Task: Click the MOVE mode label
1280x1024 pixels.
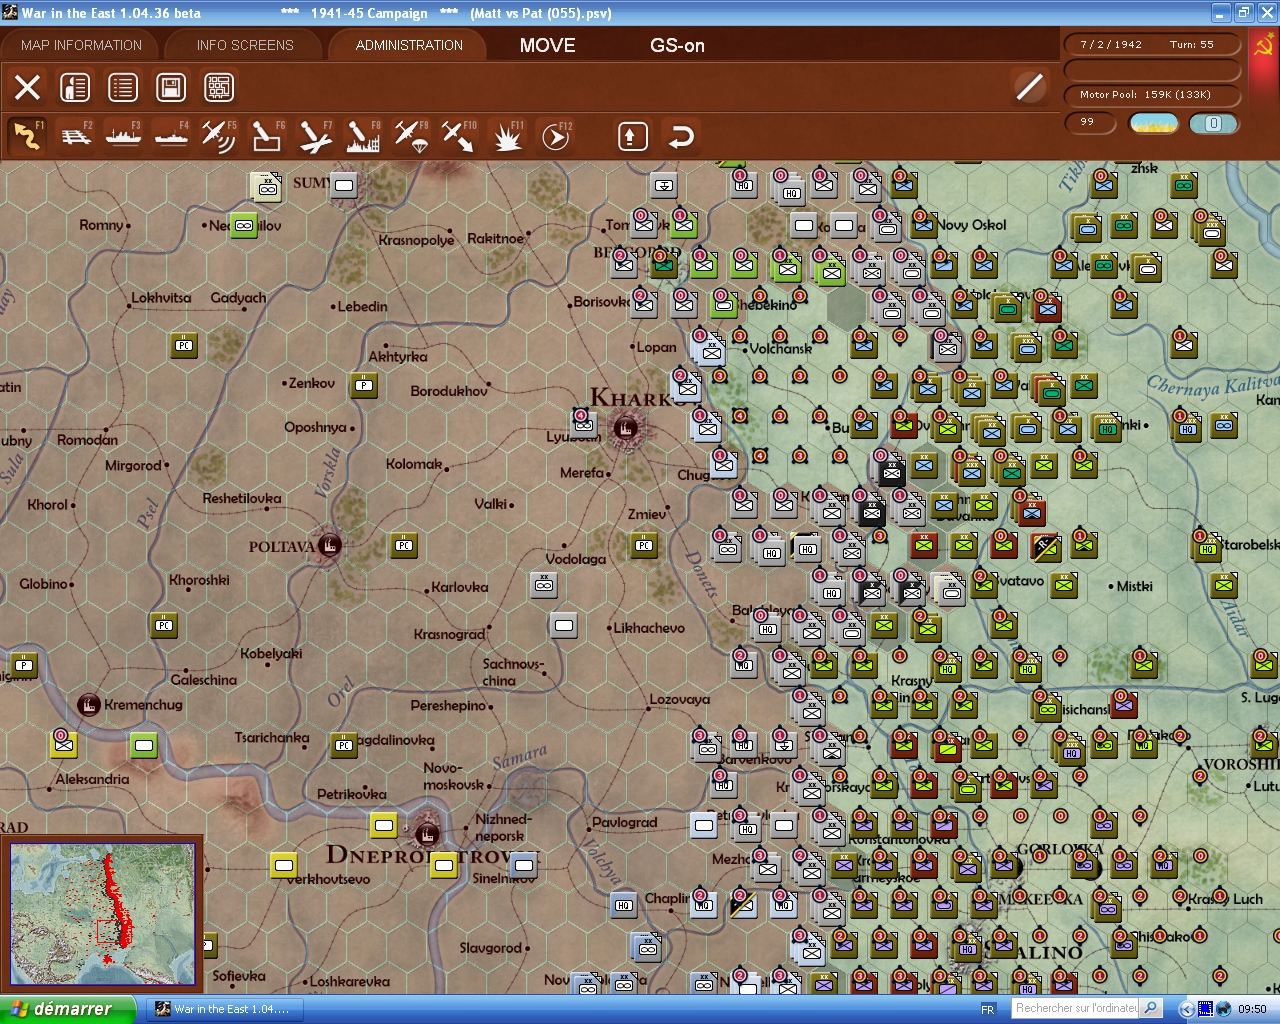Action: coord(548,45)
